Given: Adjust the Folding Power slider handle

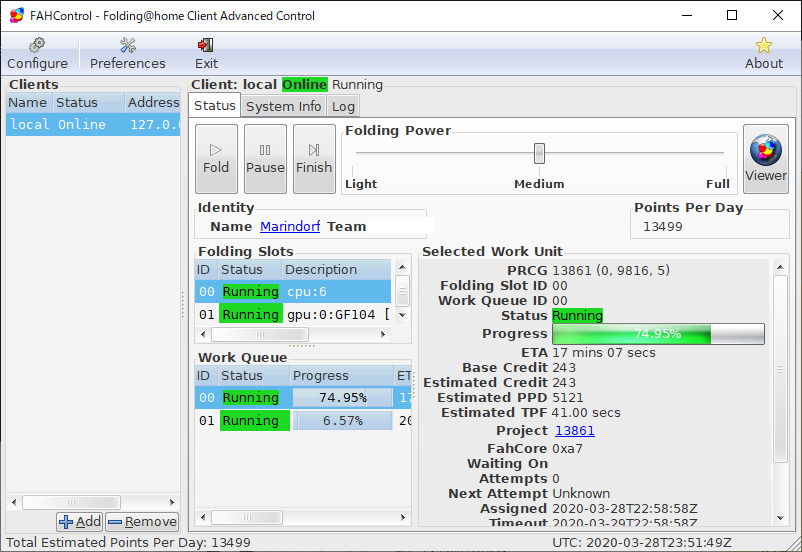Looking at the screenshot, I should [x=539, y=153].
